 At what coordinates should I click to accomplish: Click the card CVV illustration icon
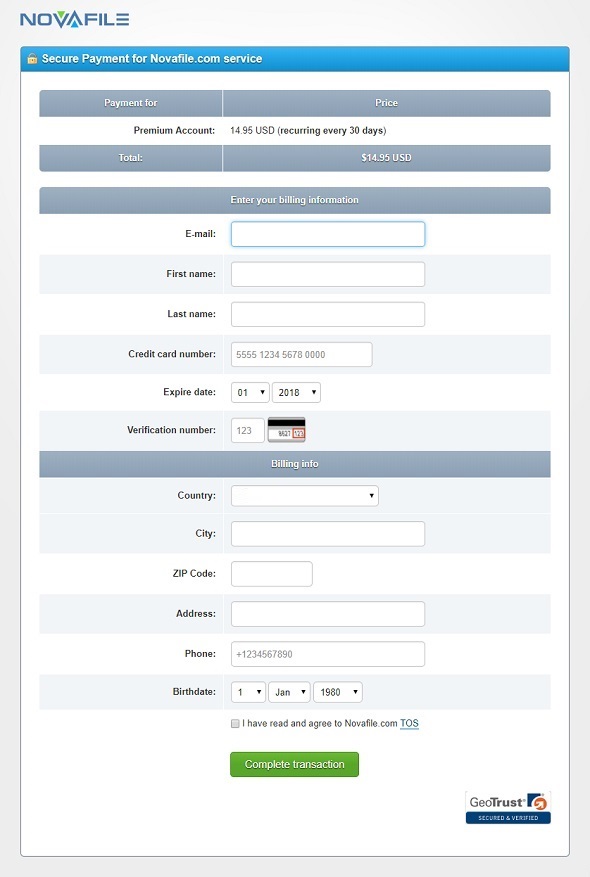pyautogui.click(x=286, y=430)
